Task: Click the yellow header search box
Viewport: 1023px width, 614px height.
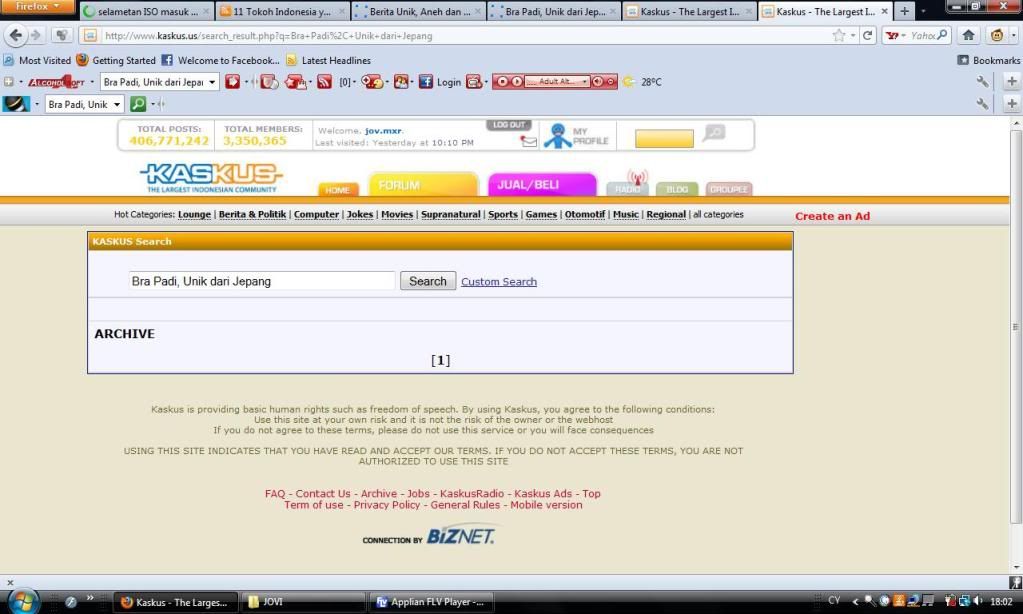Action: click(x=664, y=138)
